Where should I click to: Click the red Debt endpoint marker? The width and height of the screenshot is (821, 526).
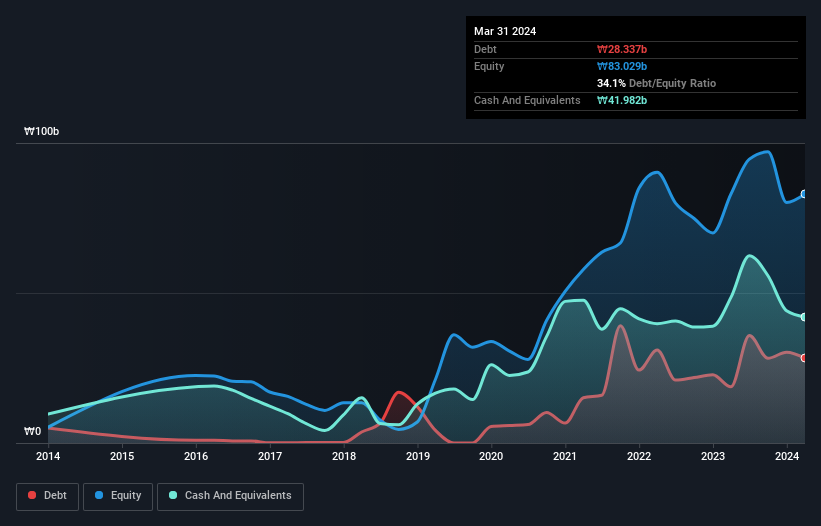(x=804, y=358)
